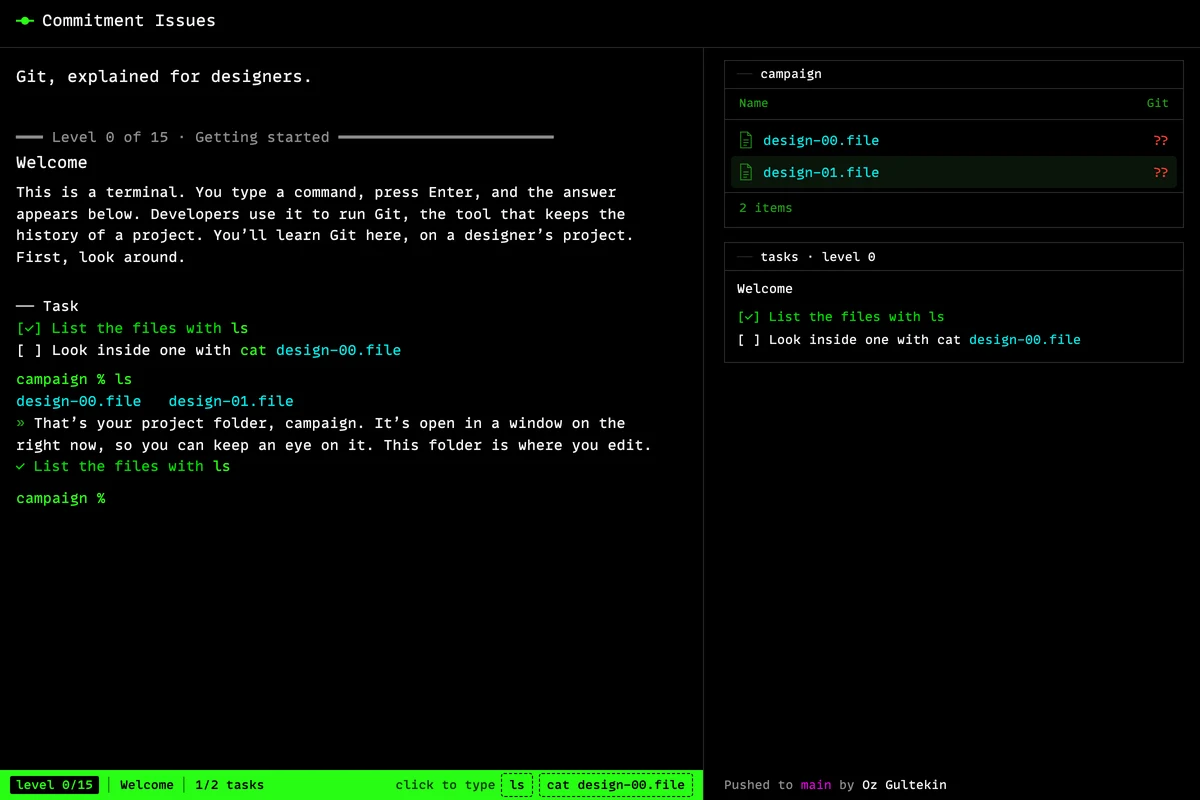
Task: Click the Welcome heading in tasks panel
Action: tap(765, 289)
